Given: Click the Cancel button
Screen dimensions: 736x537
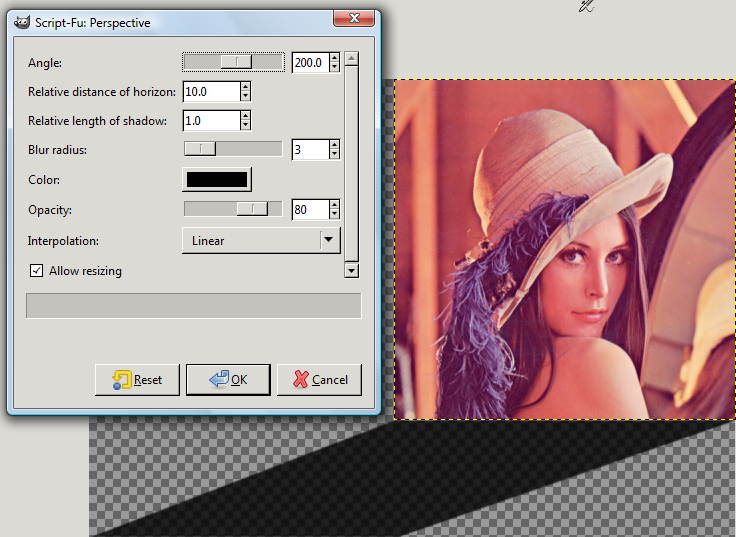Looking at the screenshot, I should tap(319, 379).
